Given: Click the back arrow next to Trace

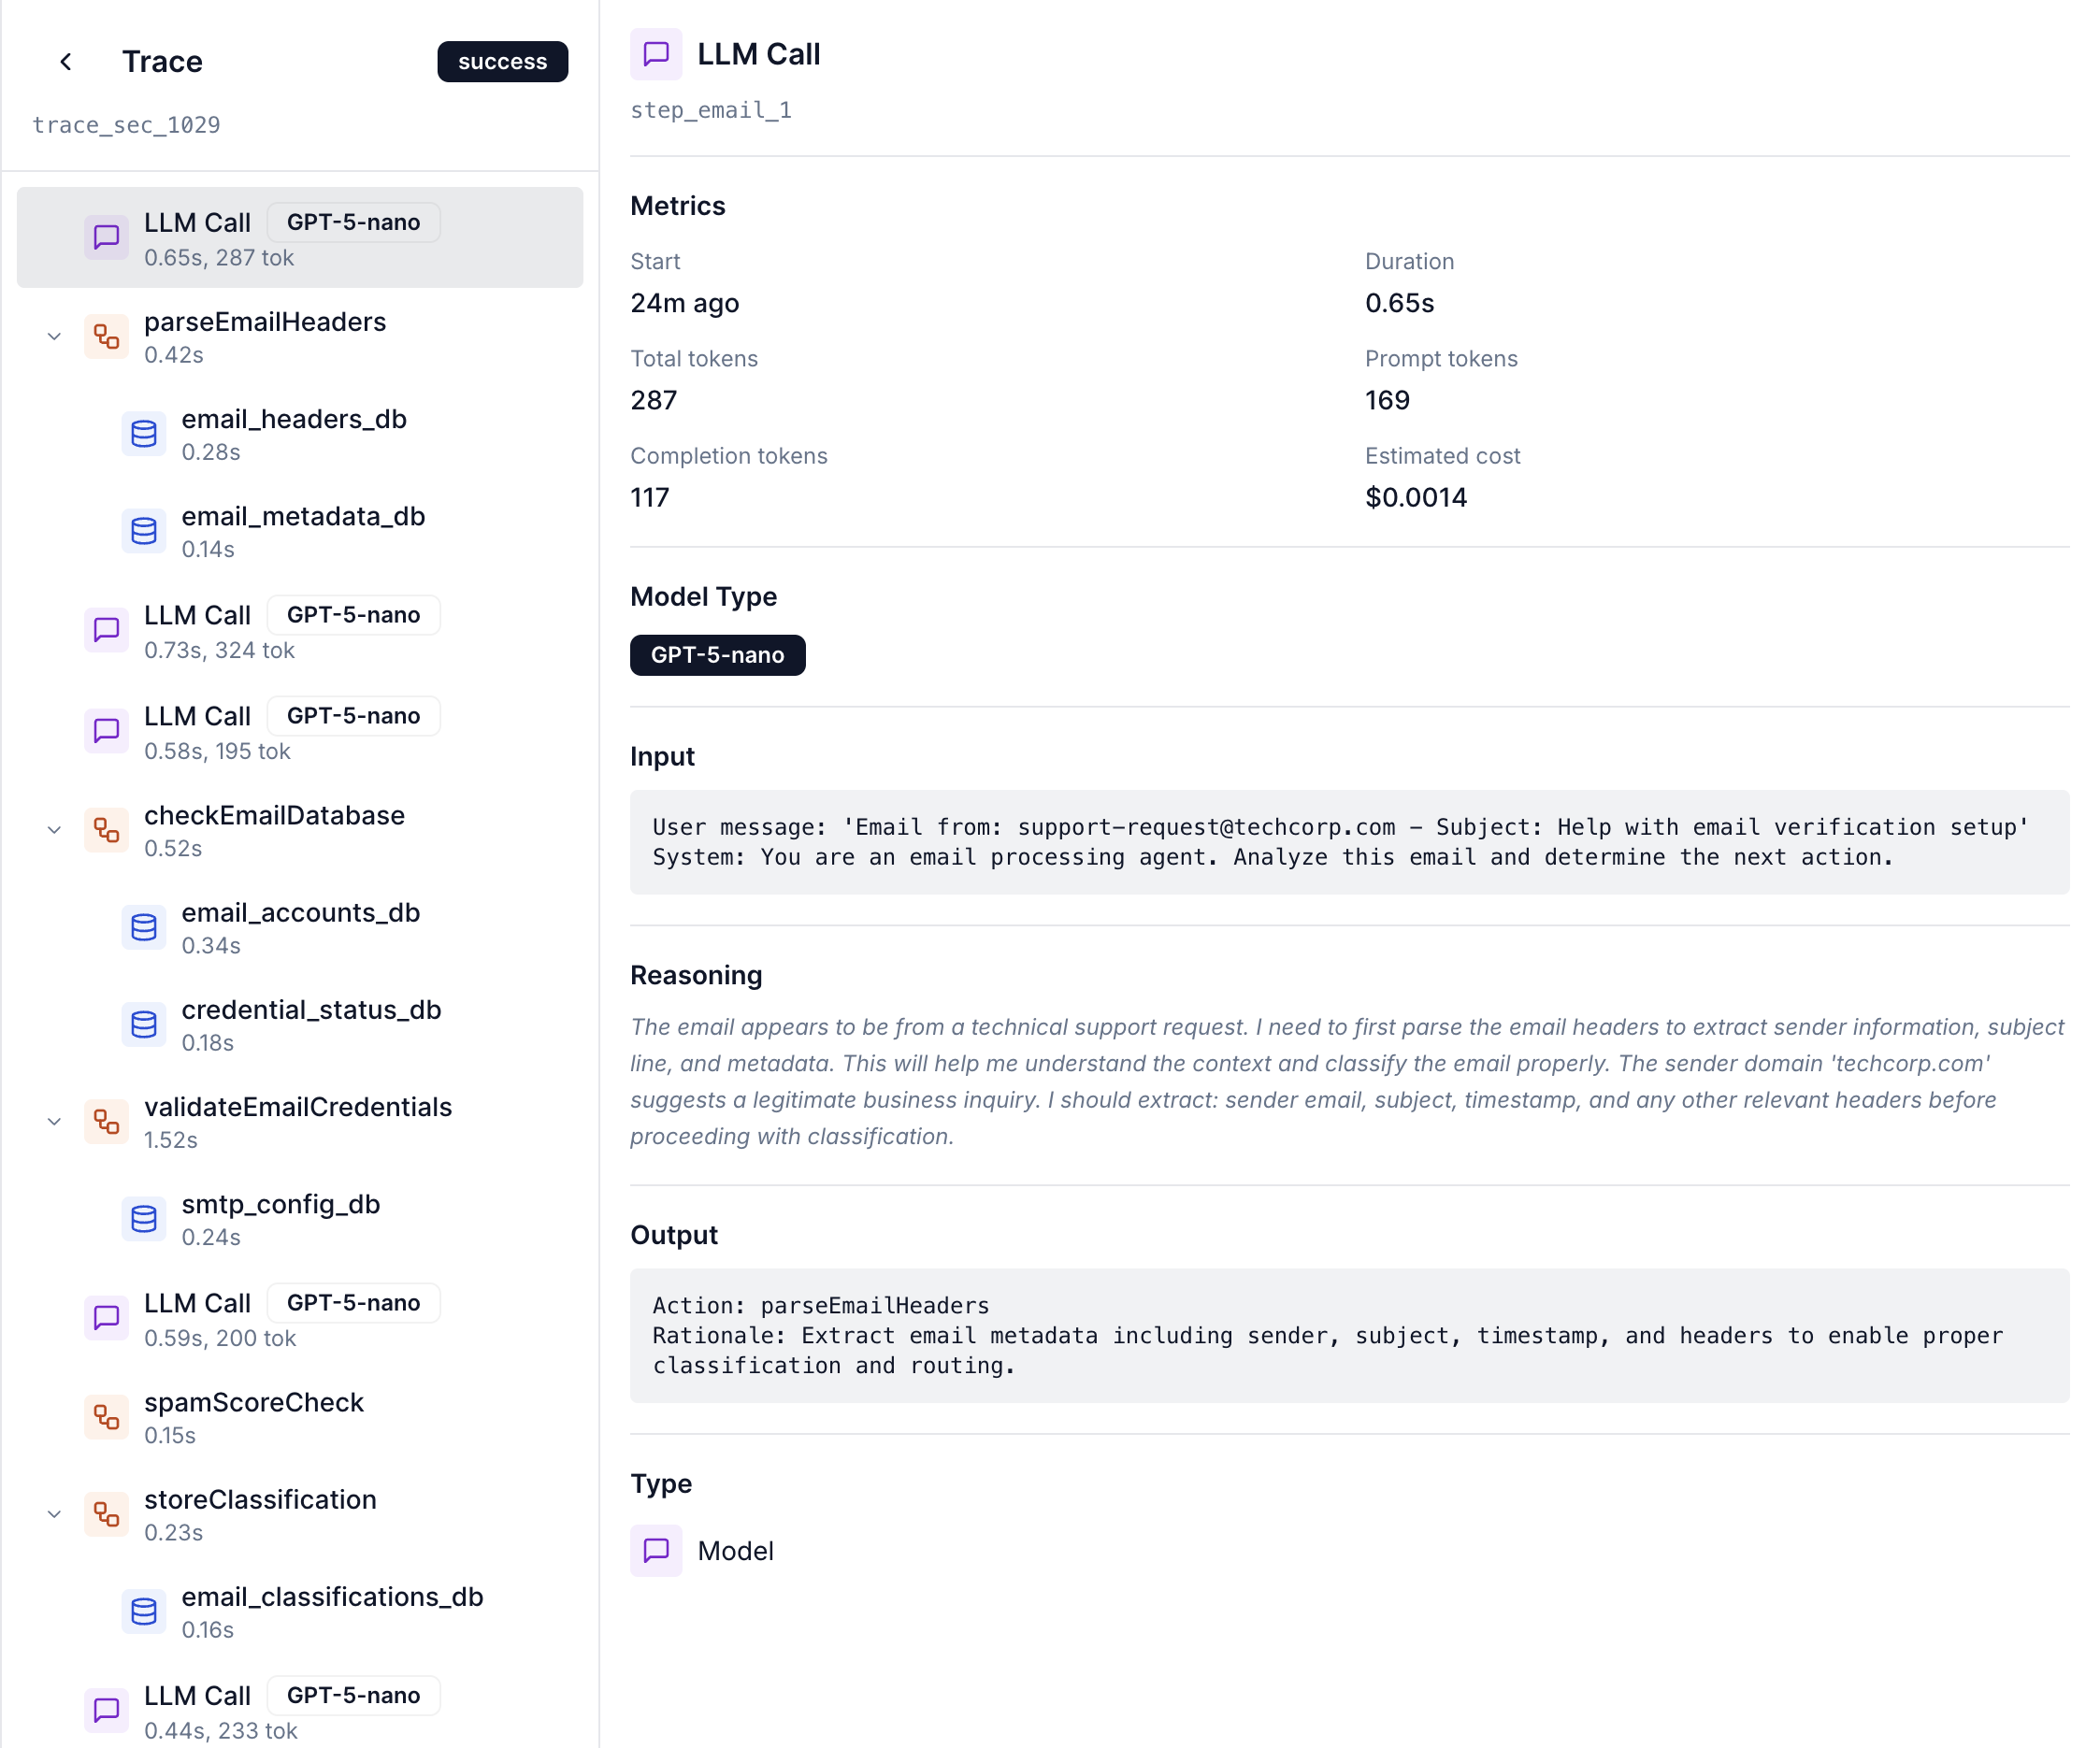Looking at the screenshot, I should [x=66, y=62].
